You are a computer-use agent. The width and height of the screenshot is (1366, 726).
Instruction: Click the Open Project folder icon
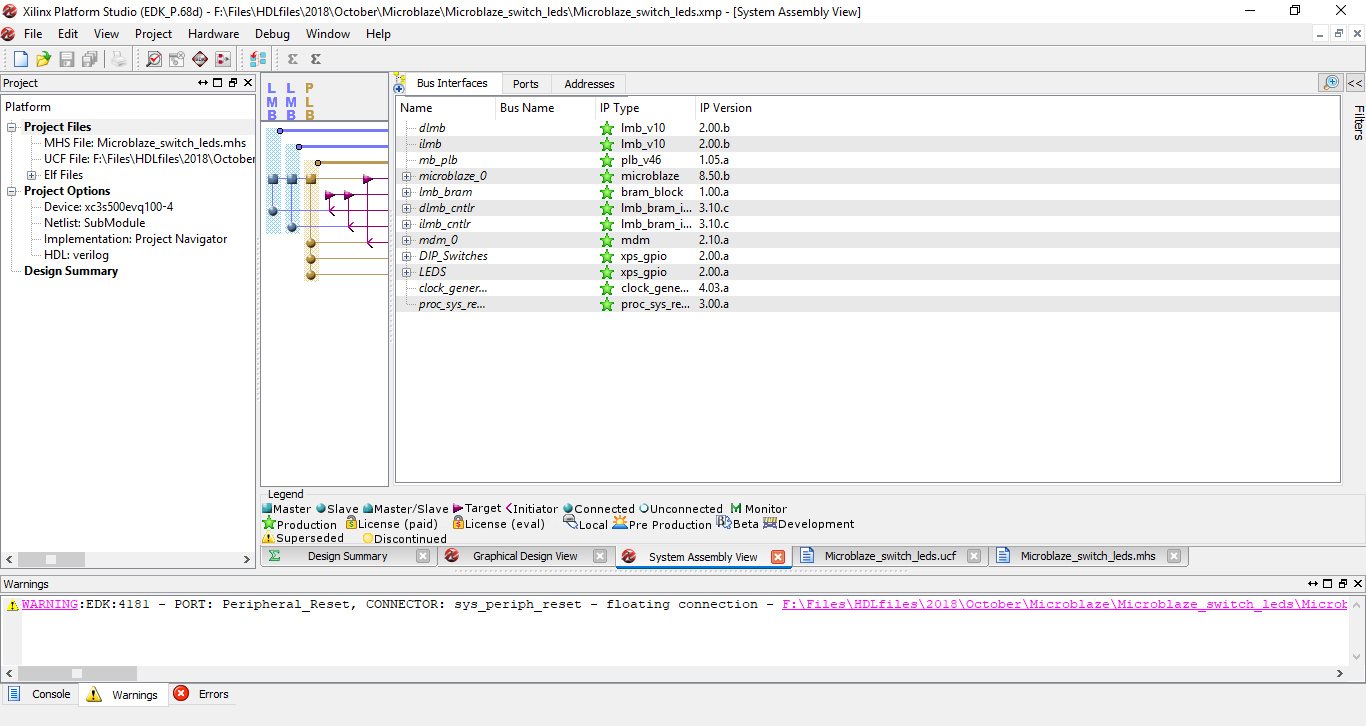(x=44, y=59)
